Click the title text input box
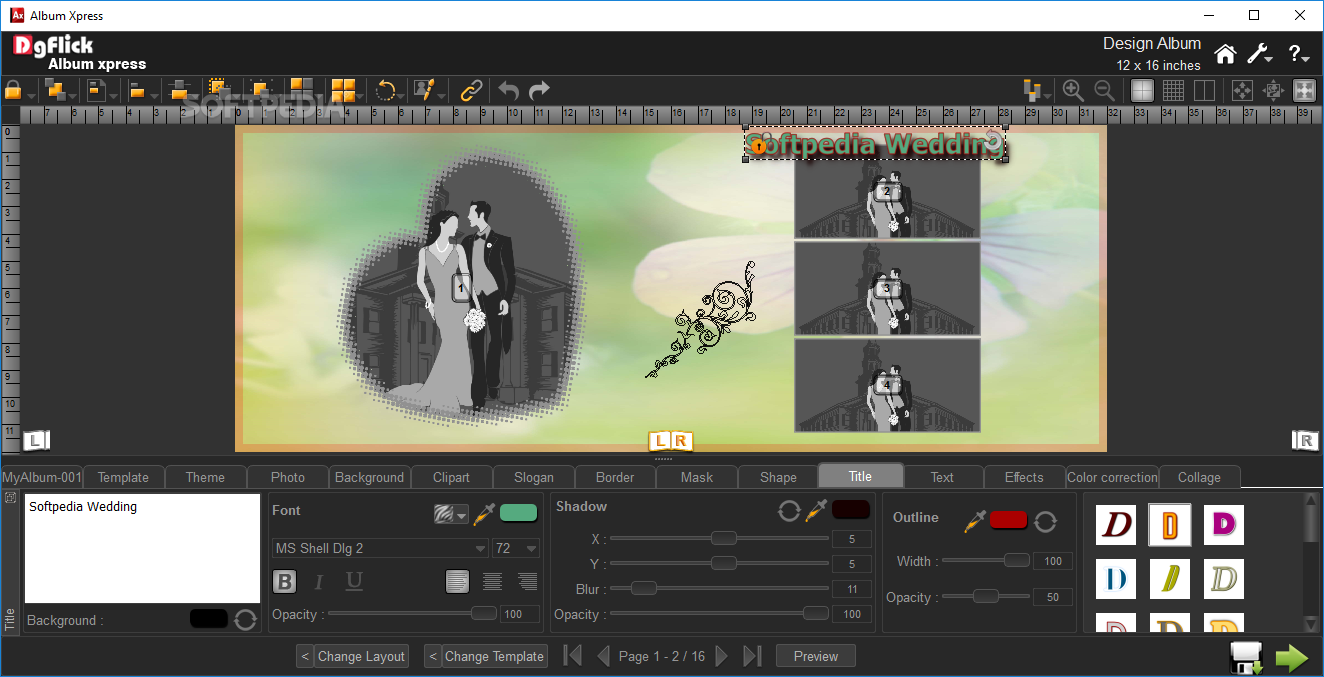Screen dimensions: 1324x677 142,548
